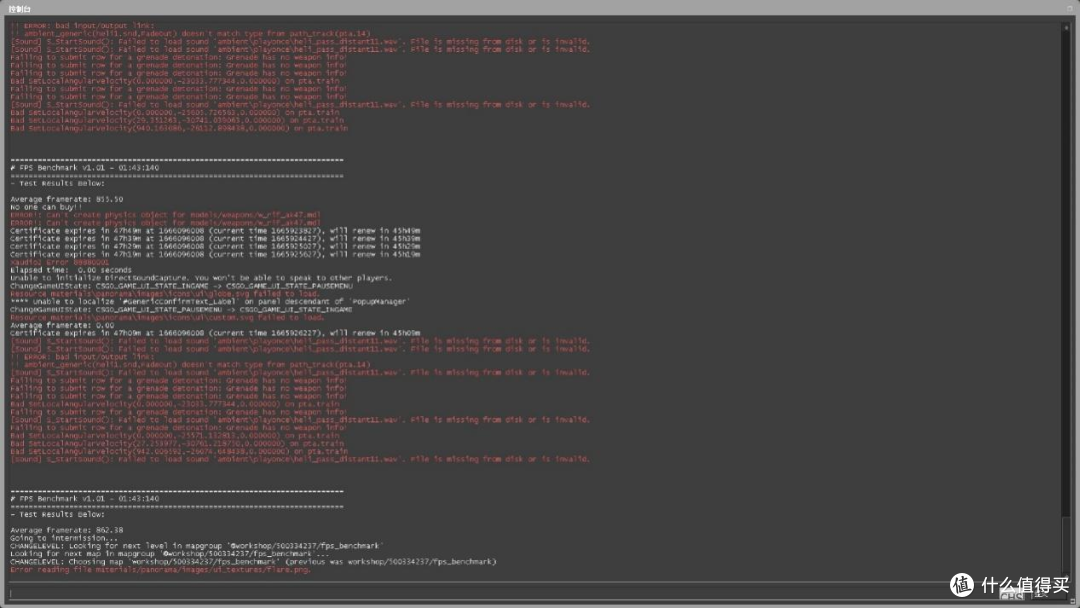Select the 'Average framerate: 0.00' line

pos(62,325)
